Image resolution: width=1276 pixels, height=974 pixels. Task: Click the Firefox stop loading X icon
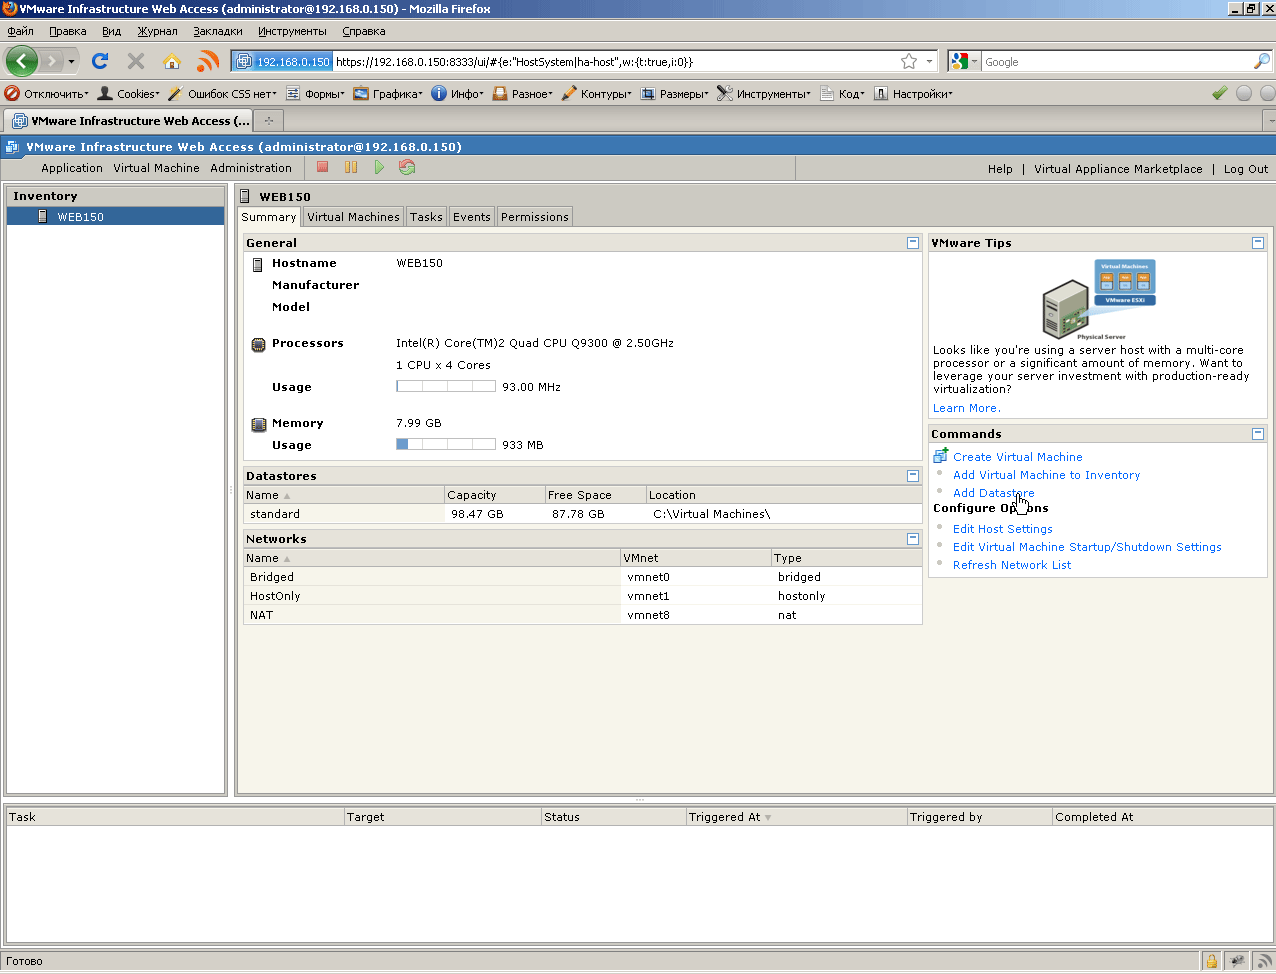point(136,62)
